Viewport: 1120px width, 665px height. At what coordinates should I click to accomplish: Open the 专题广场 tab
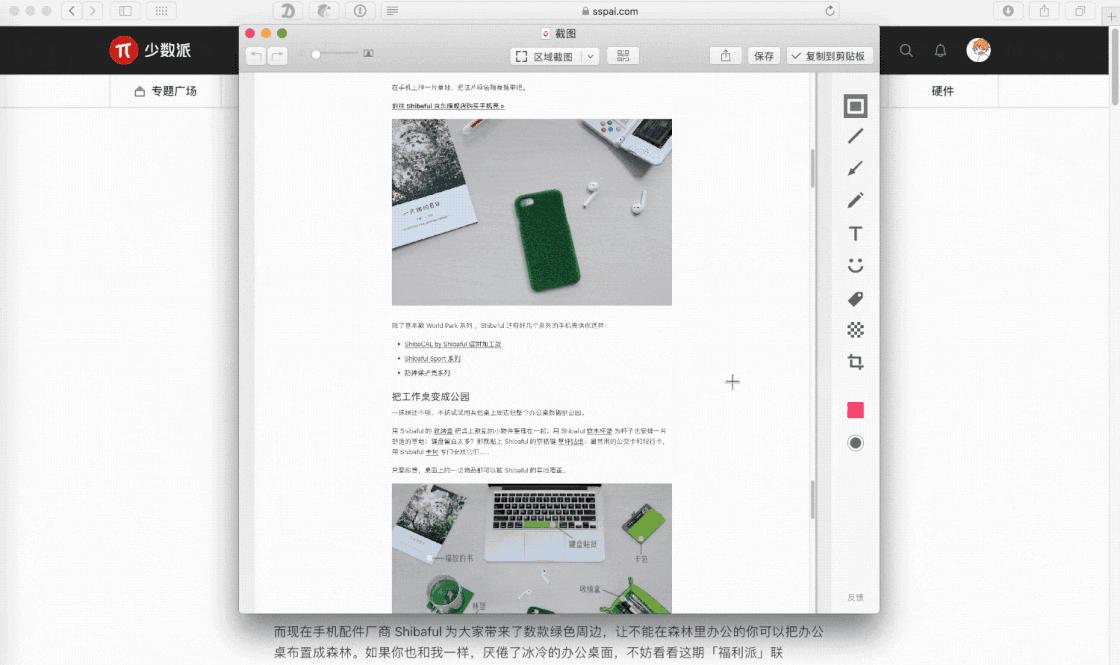tap(166, 91)
